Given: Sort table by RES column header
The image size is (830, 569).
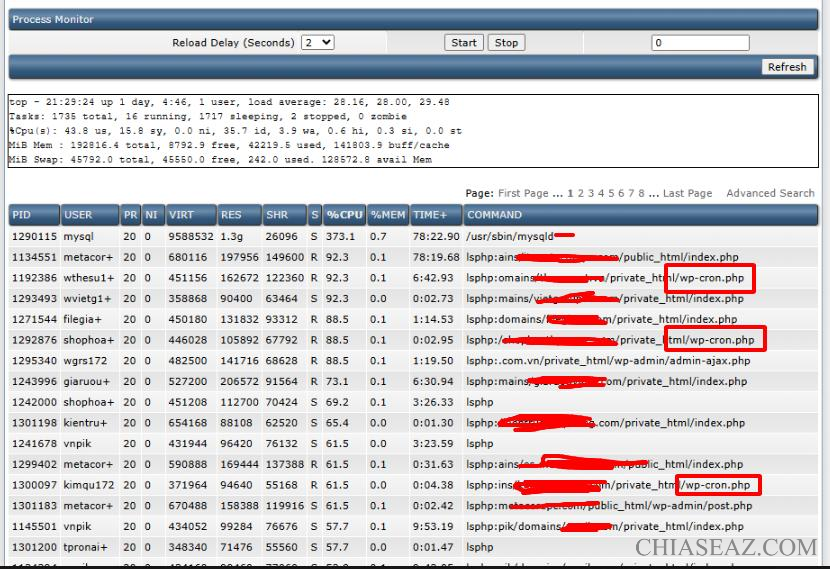Looking at the screenshot, I should [x=231, y=214].
